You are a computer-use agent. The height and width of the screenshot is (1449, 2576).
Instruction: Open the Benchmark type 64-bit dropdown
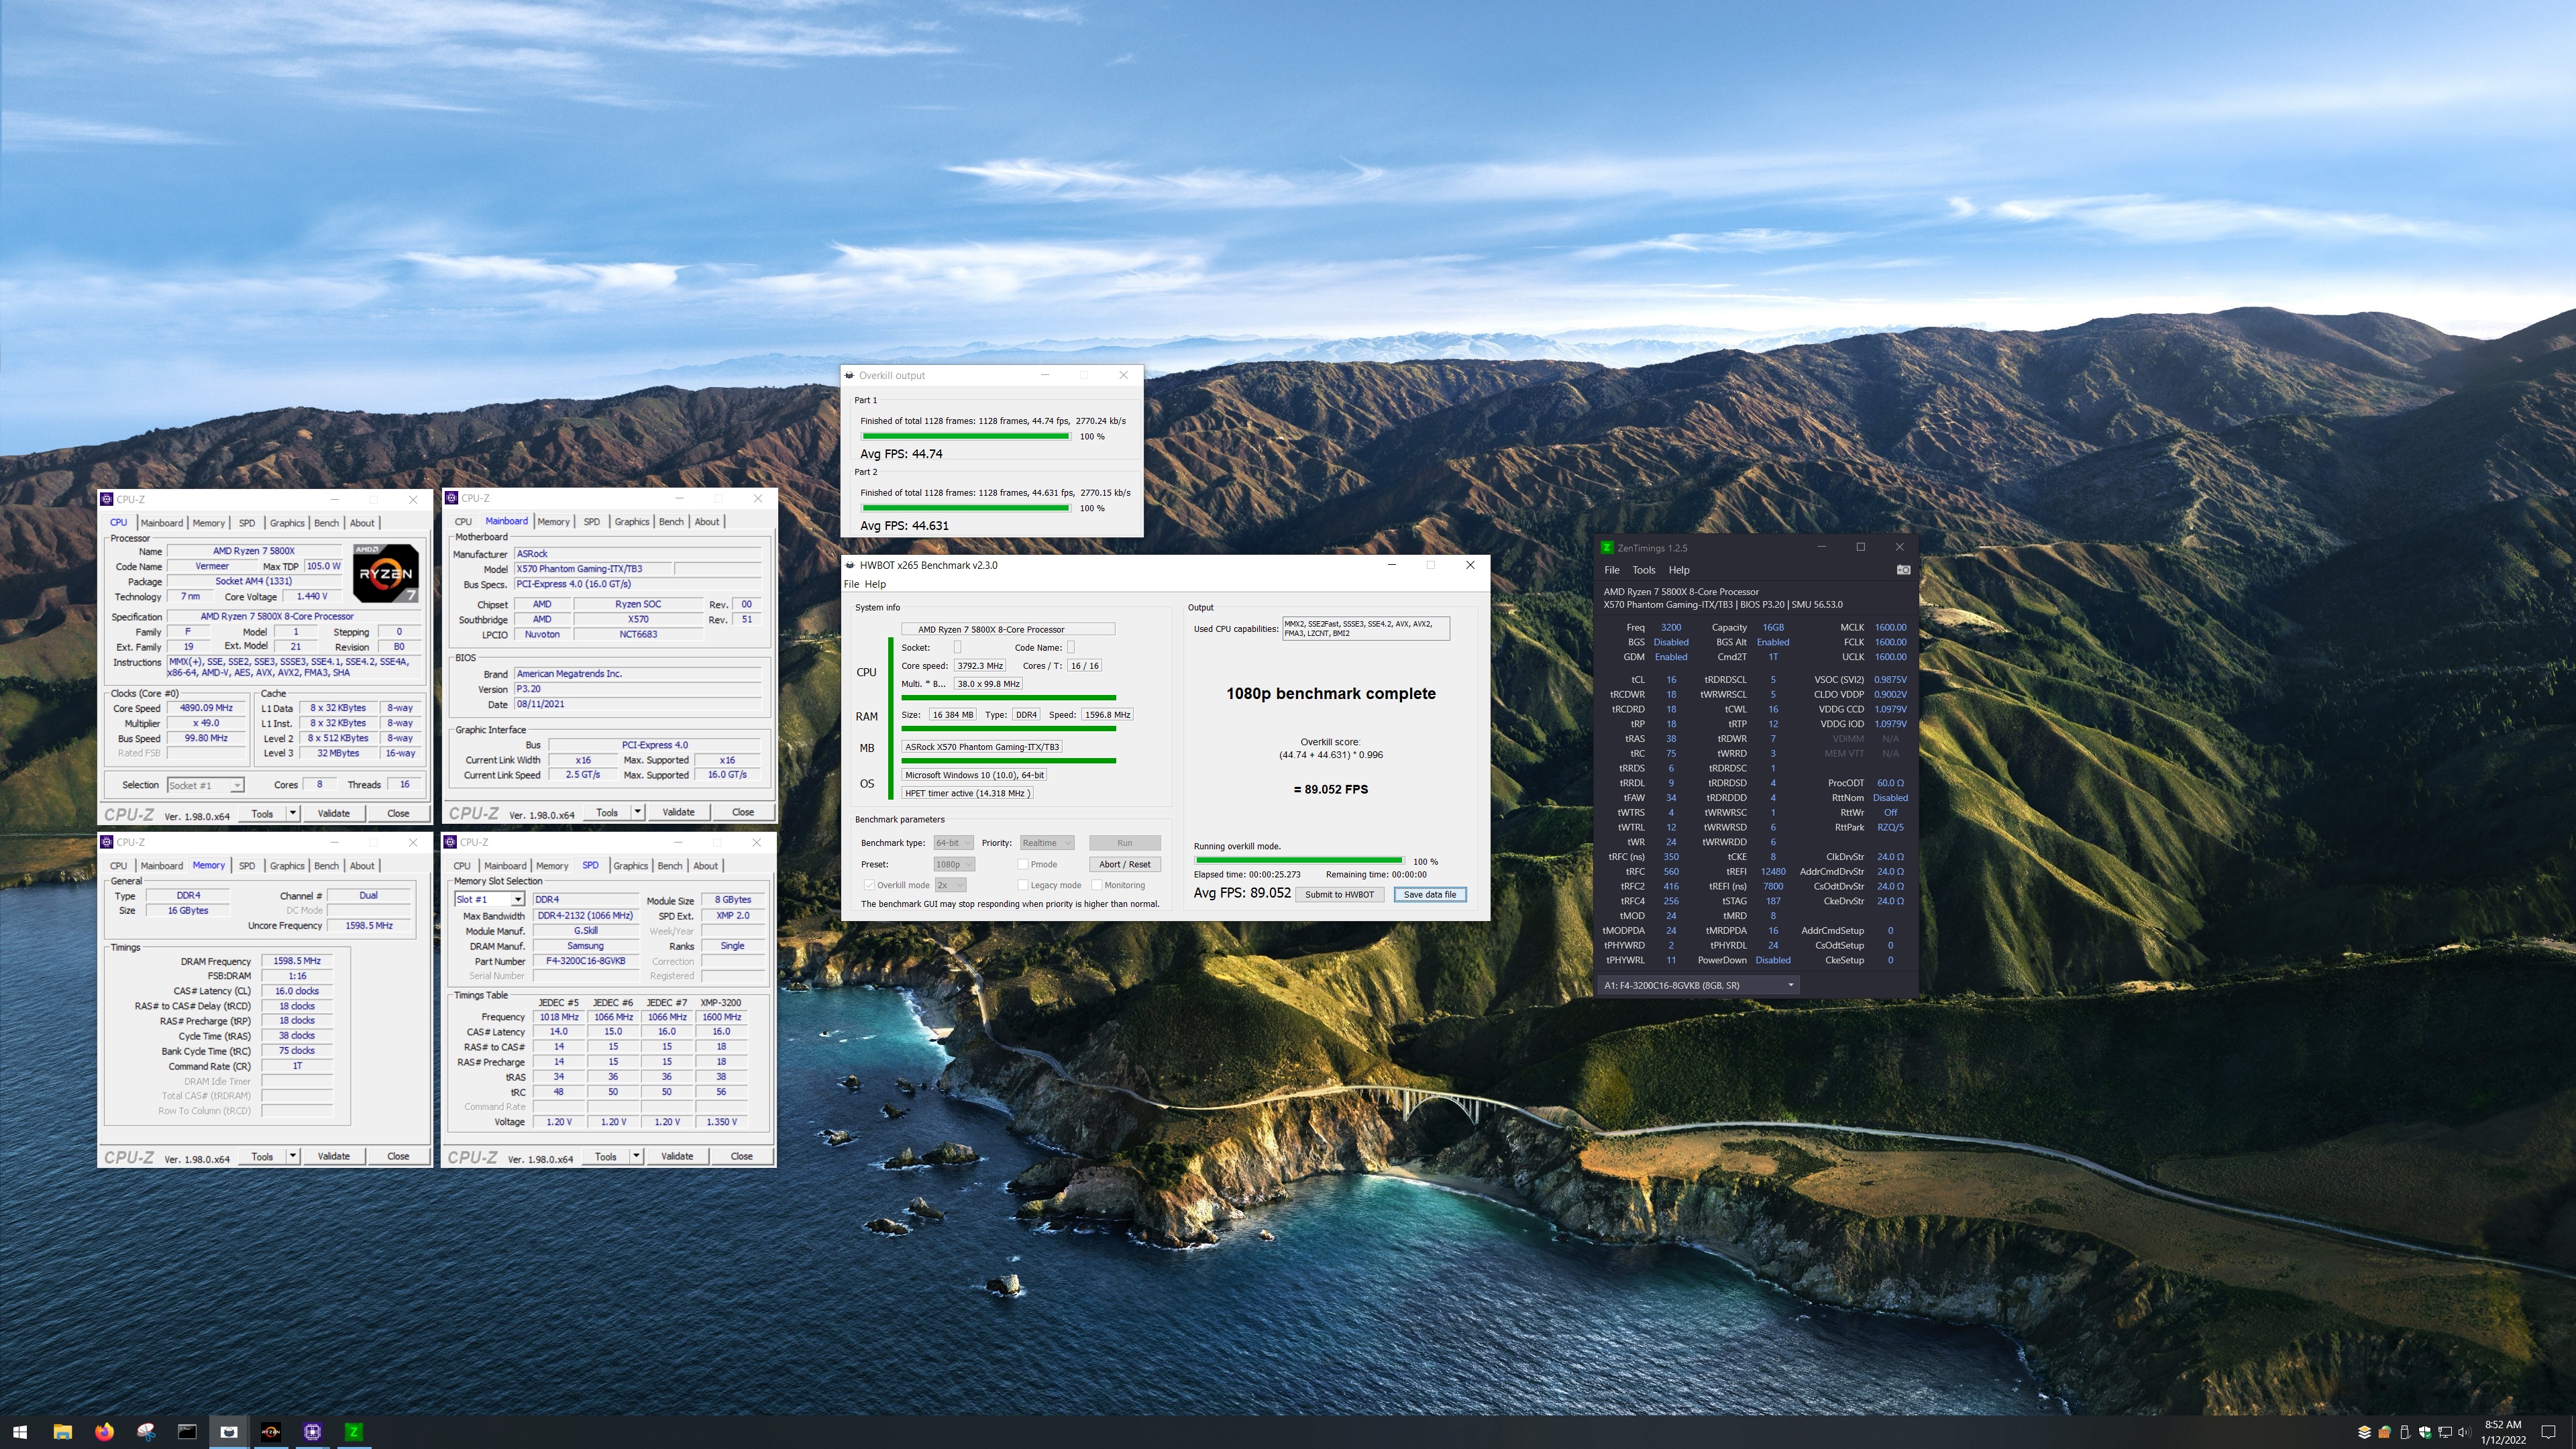click(x=953, y=843)
